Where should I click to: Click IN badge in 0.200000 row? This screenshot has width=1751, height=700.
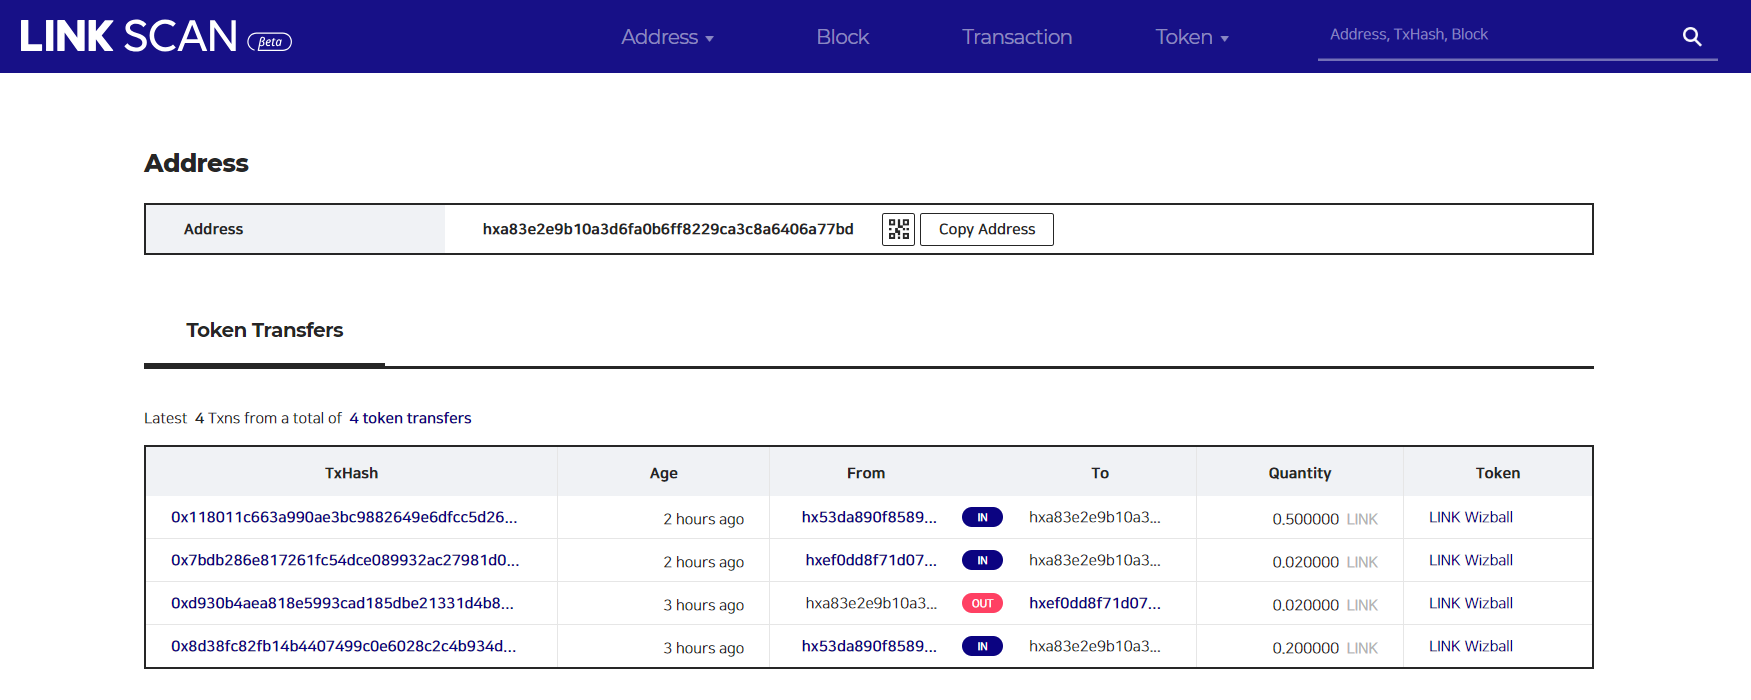[x=982, y=646]
